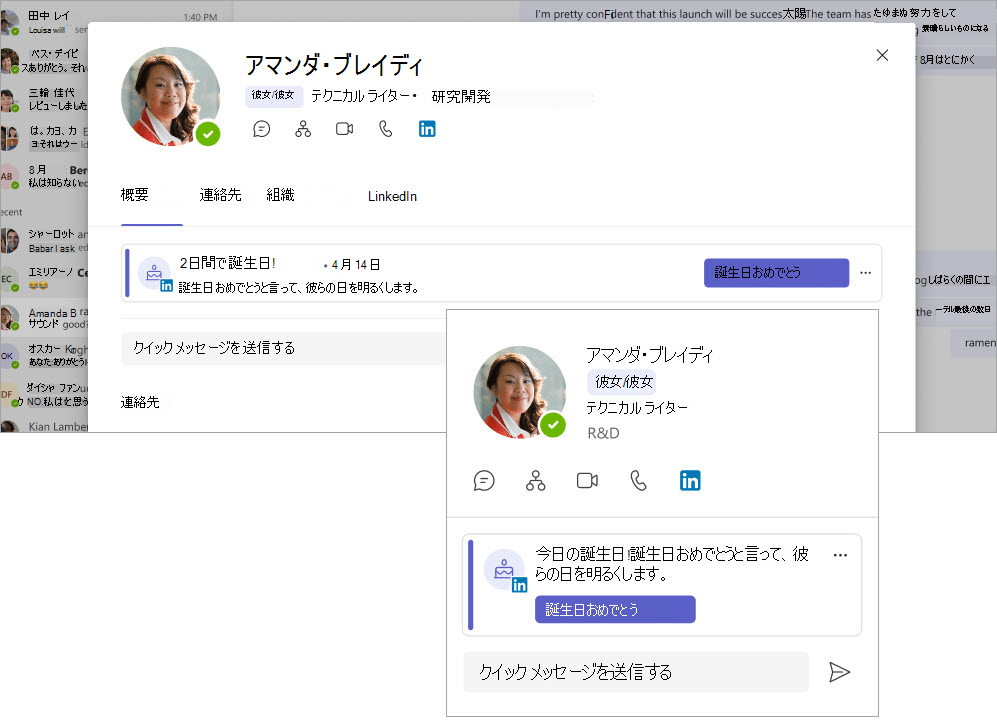
Task: Click quick message field in large card
Action: point(284,348)
